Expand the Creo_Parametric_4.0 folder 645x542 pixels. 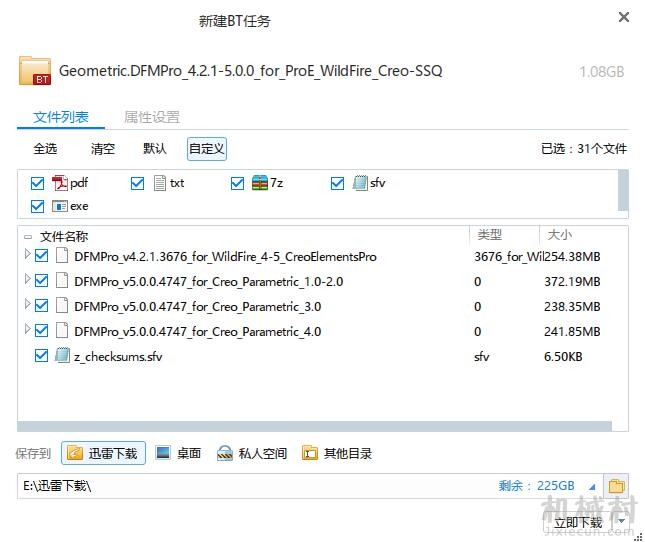coord(27,329)
